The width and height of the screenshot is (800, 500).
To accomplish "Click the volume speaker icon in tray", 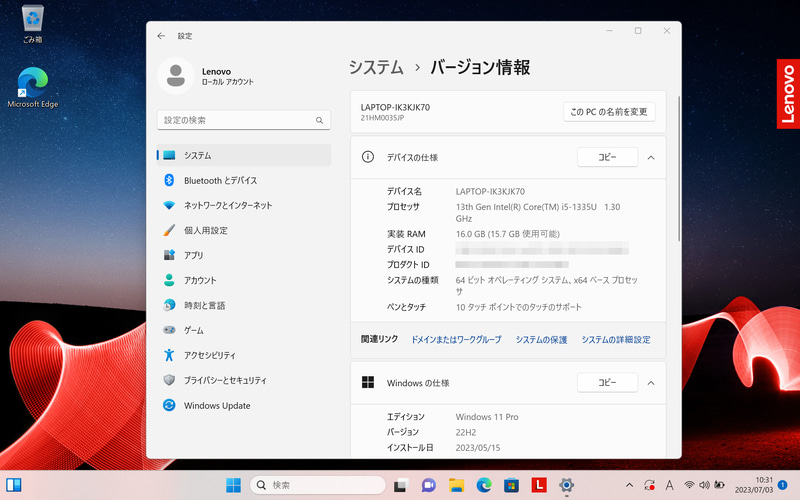I will (705, 485).
